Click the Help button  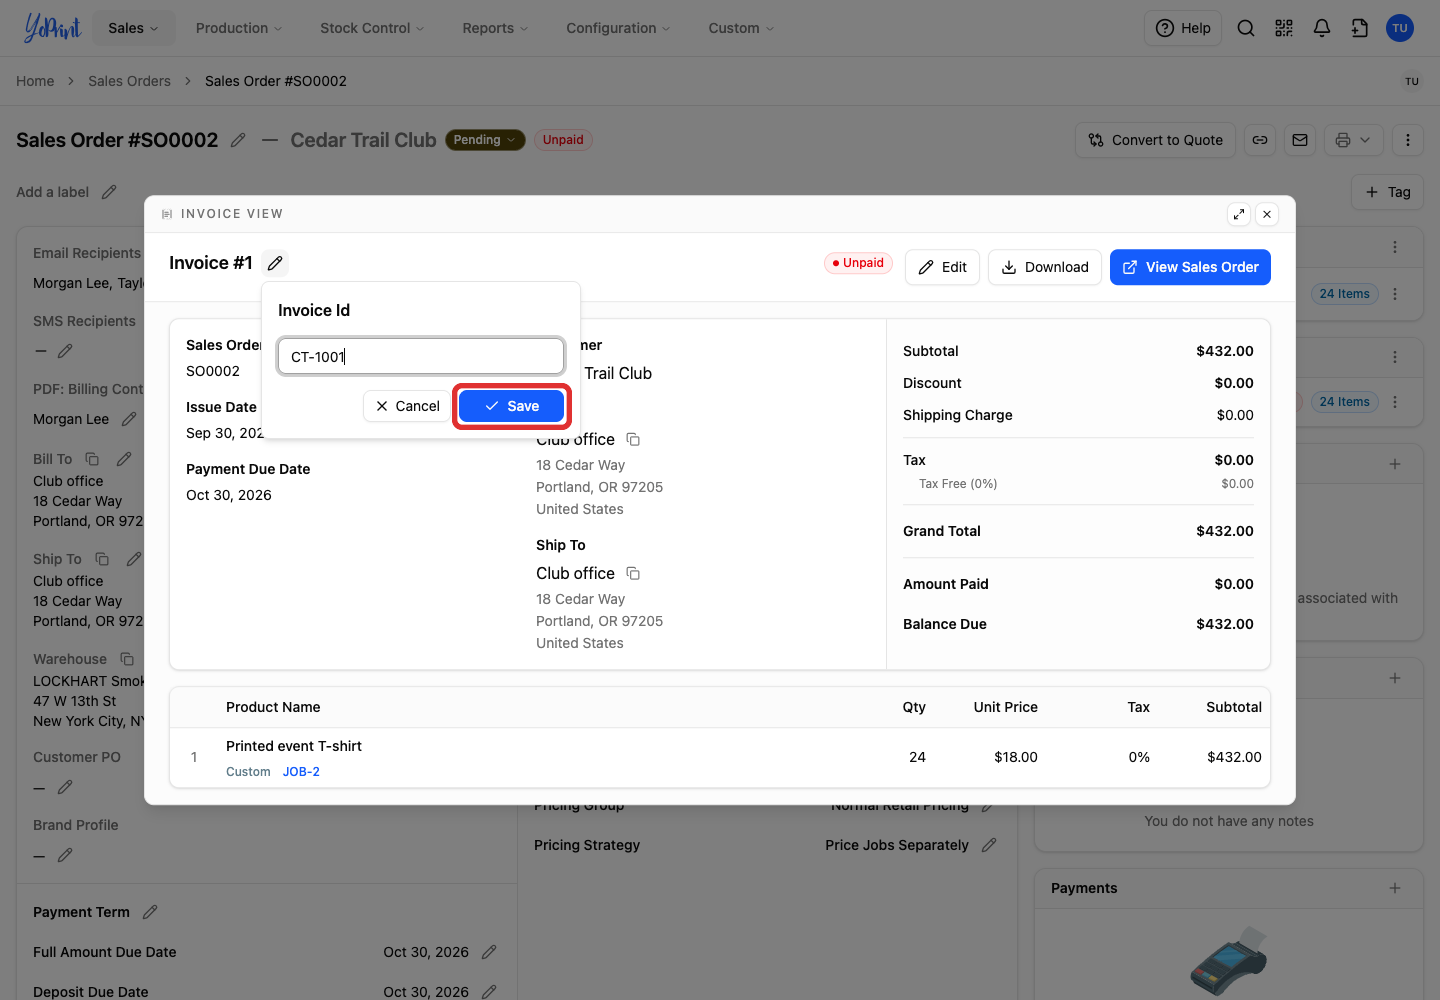tap(1183, 28)
